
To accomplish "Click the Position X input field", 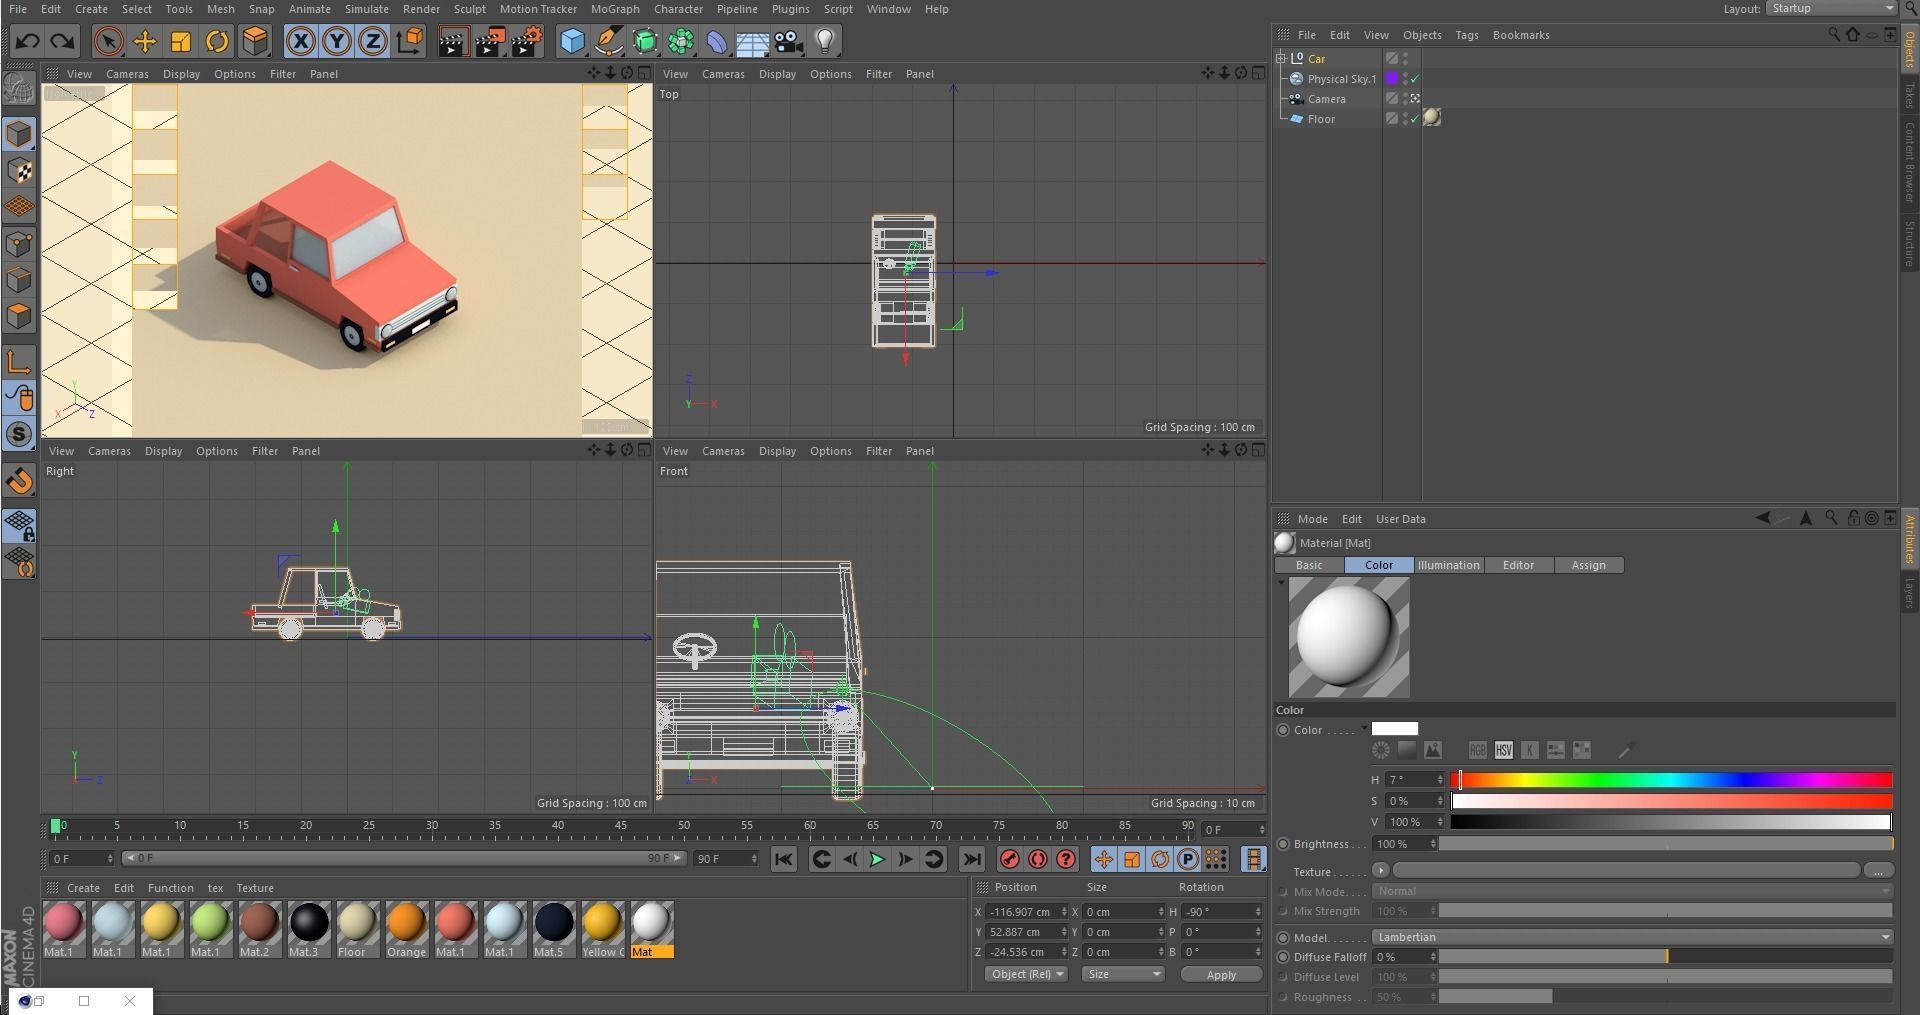I will (x=1026, y=912).
